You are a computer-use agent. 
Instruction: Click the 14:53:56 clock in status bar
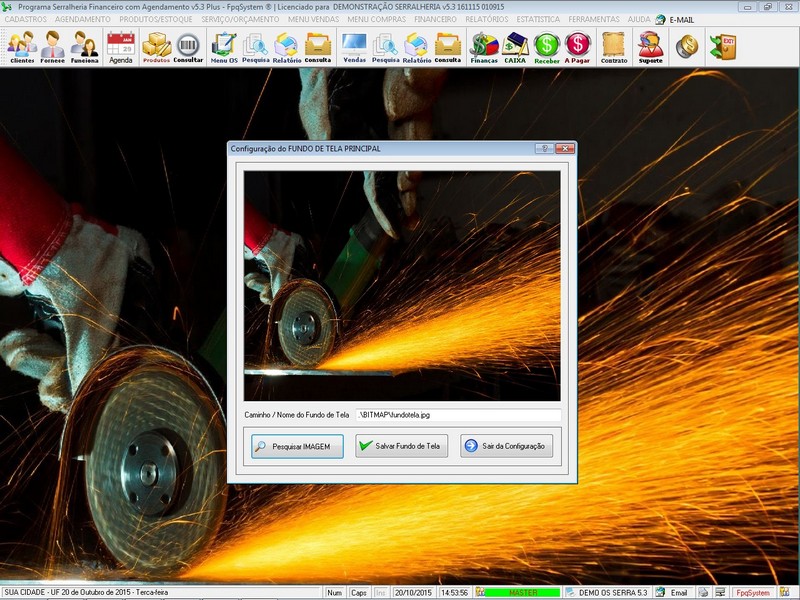454,592
